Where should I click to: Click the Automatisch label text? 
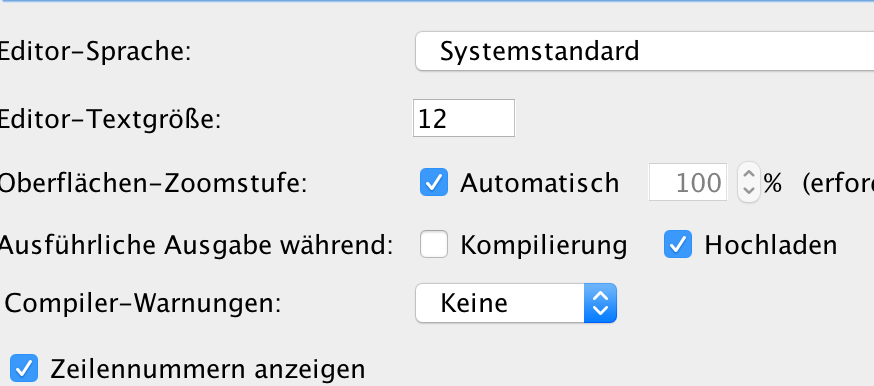coord(540,183)
